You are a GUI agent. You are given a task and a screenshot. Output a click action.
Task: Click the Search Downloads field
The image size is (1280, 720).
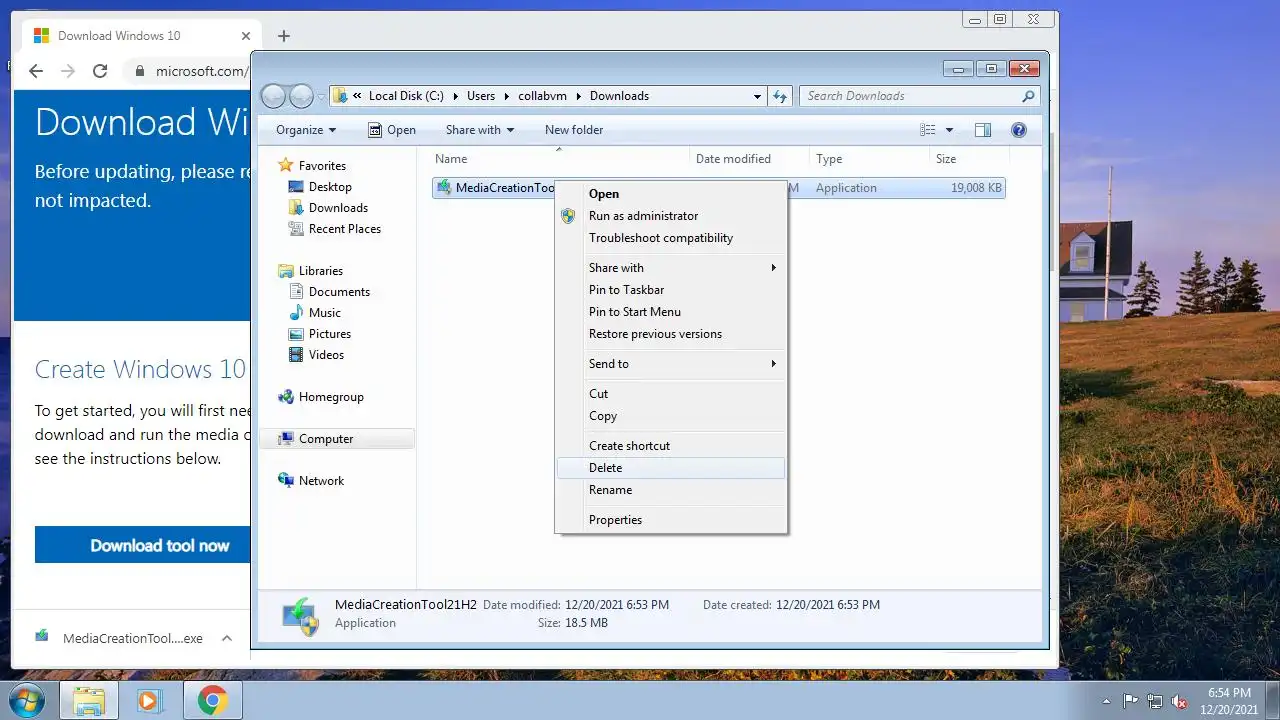[x=919, y=96]
